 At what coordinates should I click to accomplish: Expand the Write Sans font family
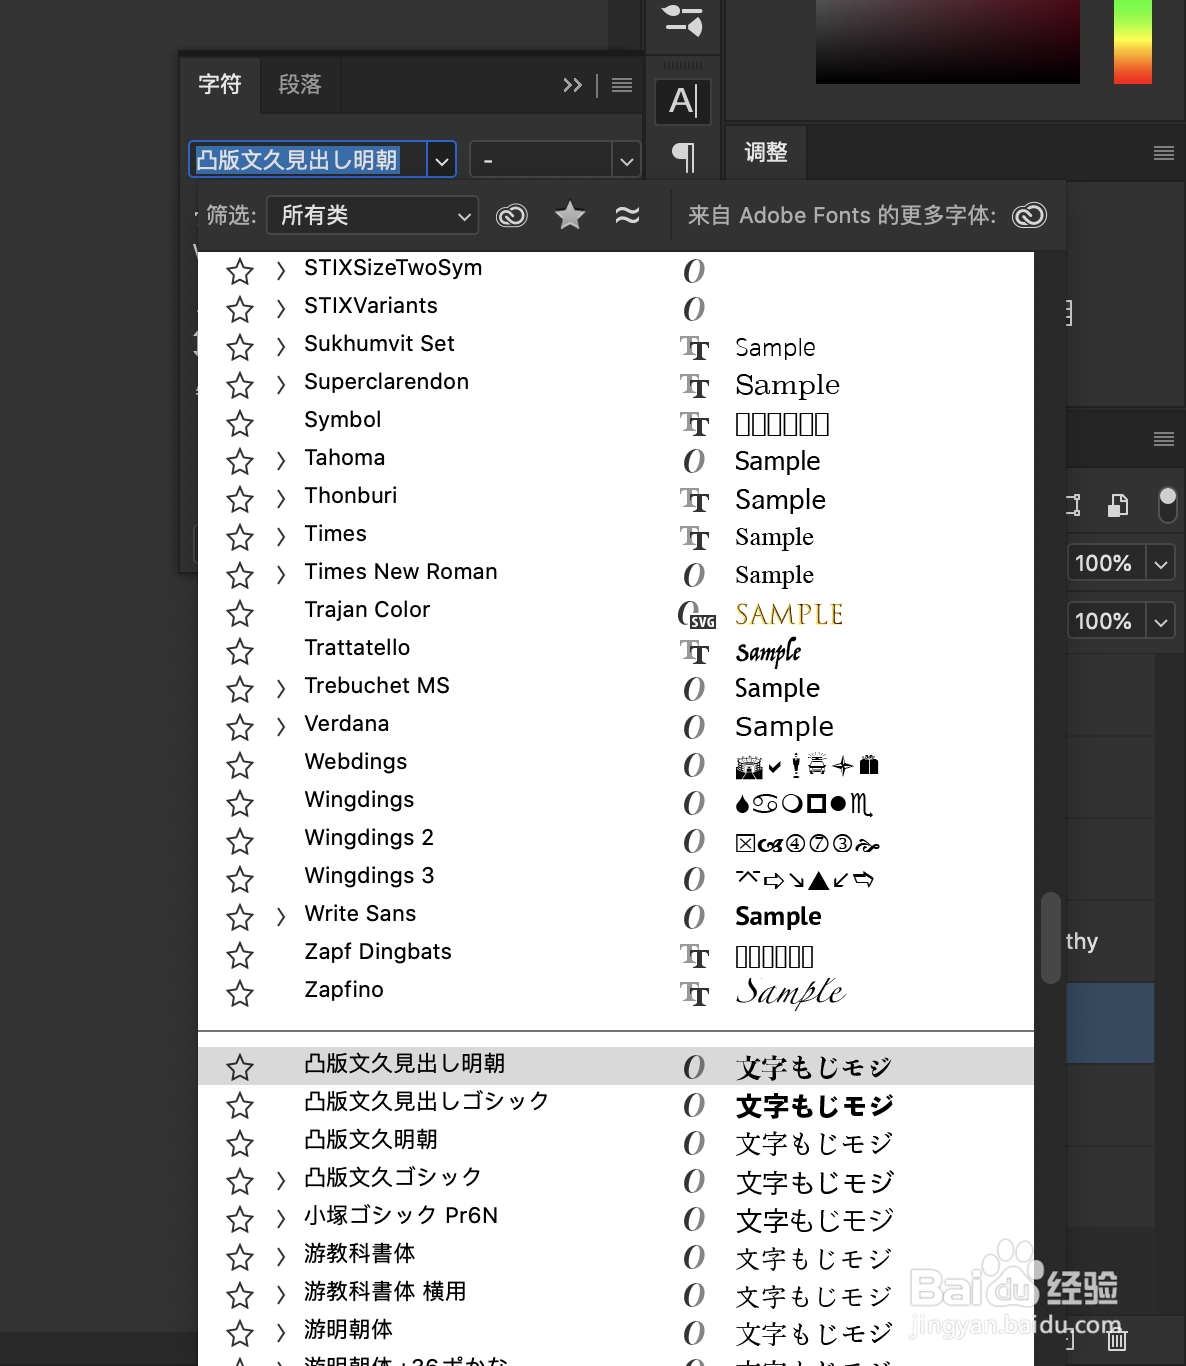pyautogui.click(x=281, y=916)
